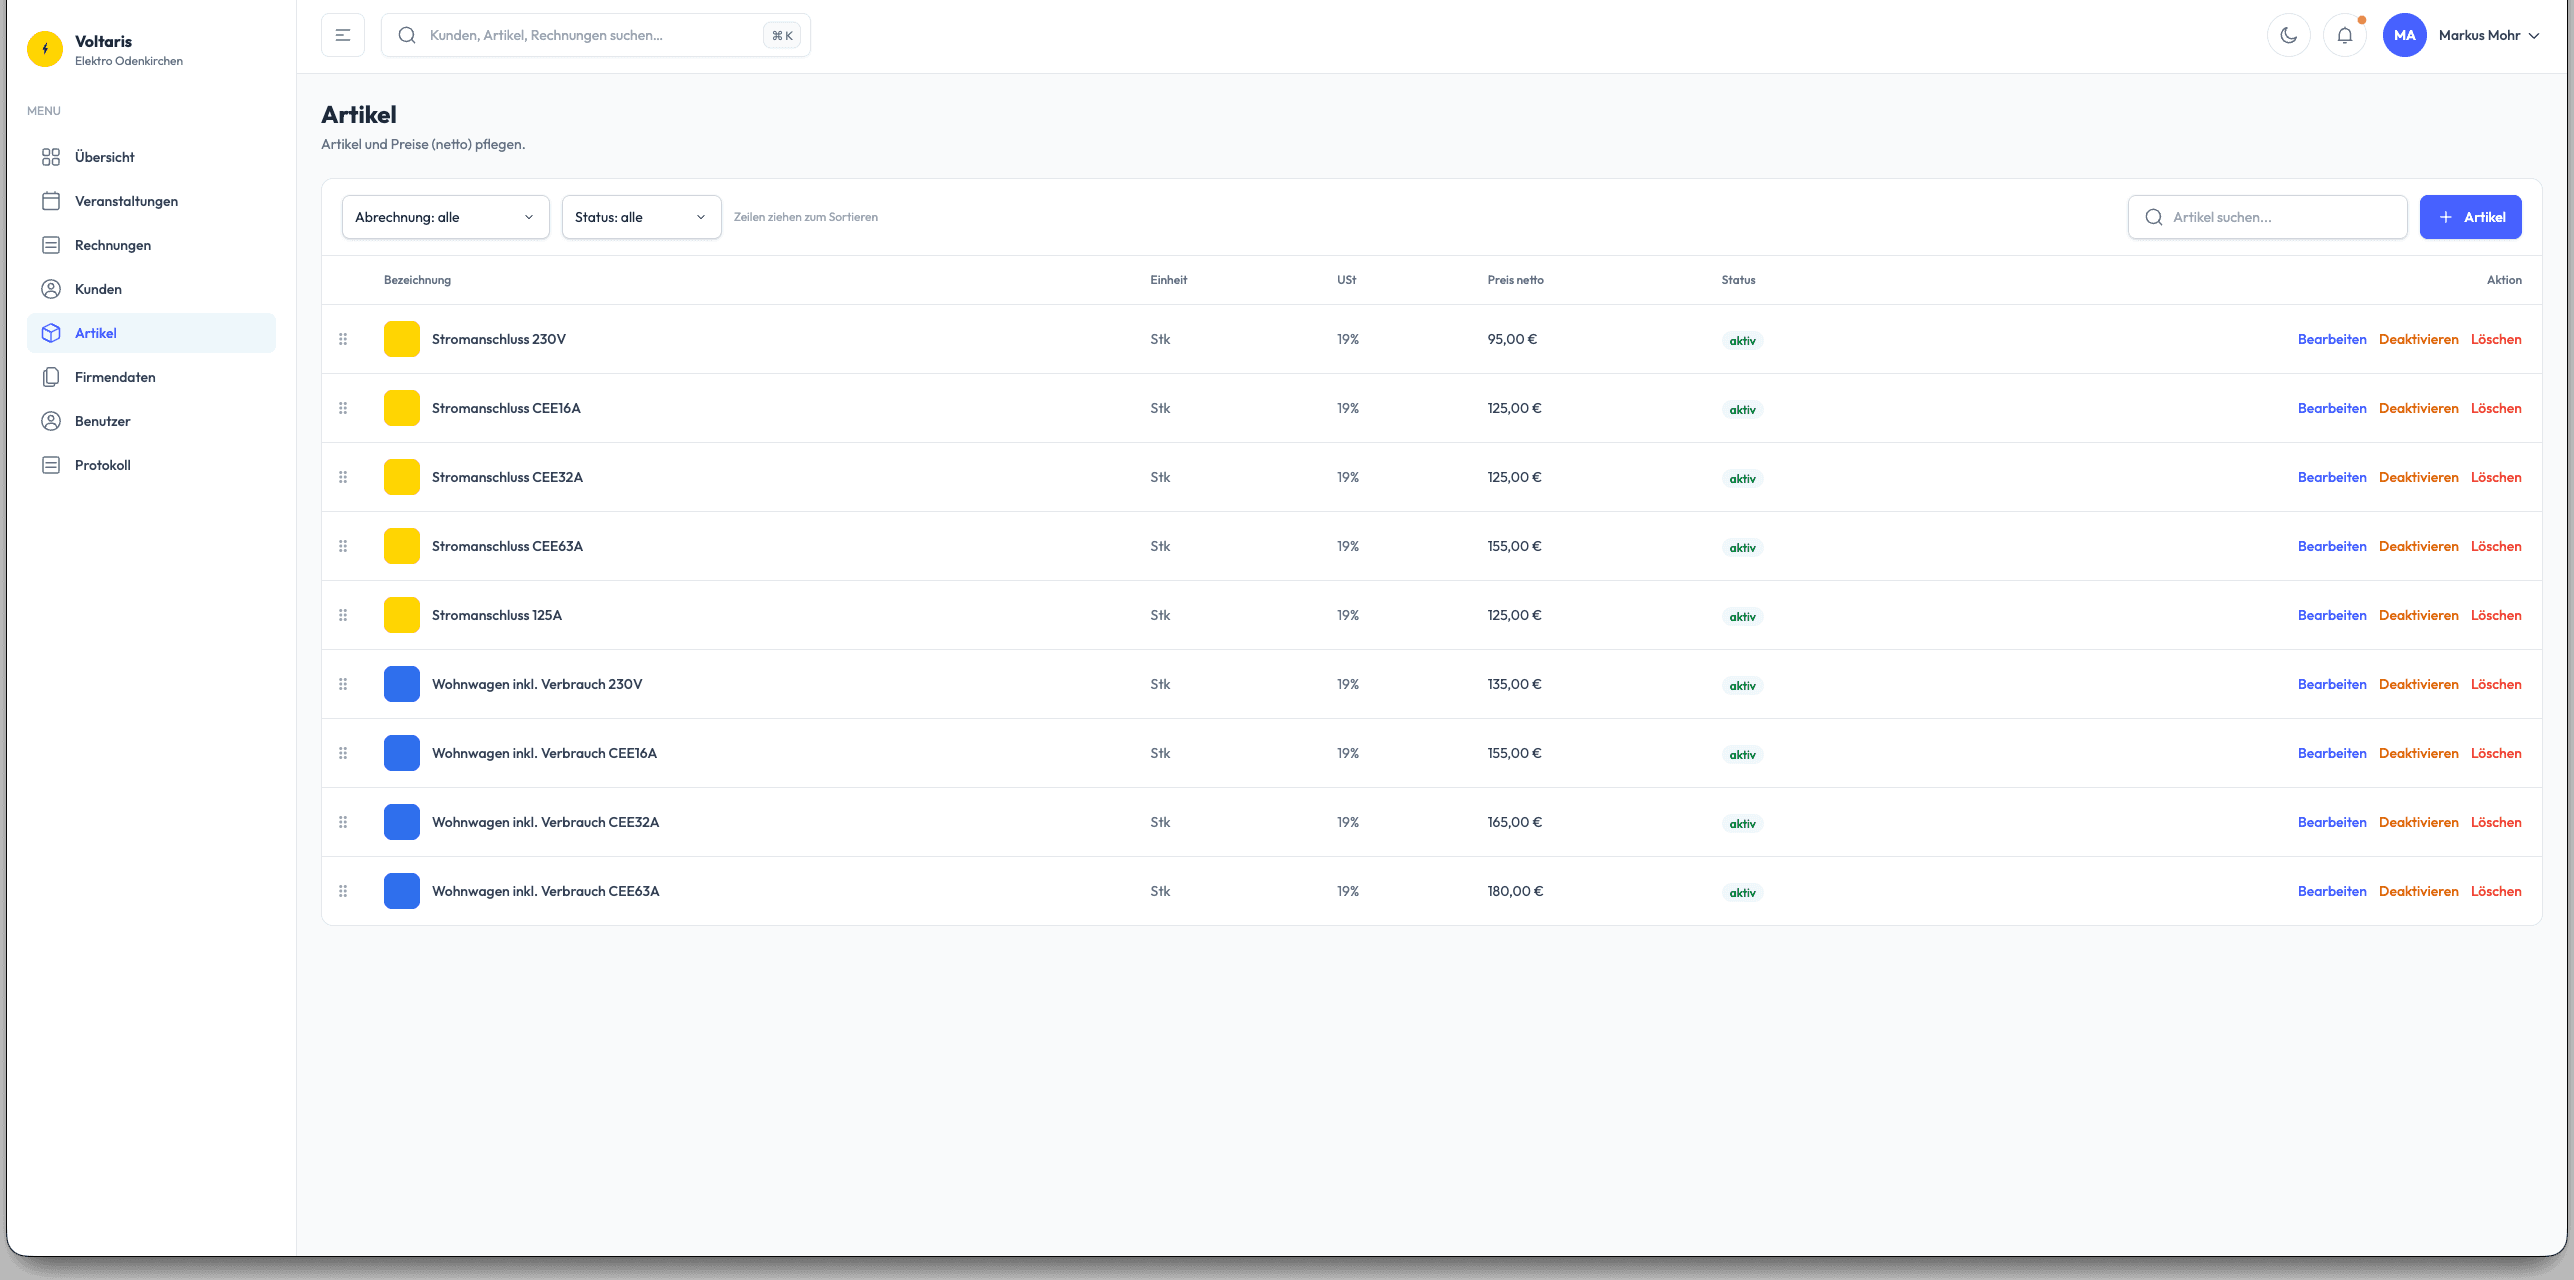
Task: Grab the drag handle of Wohnwagen inkl. Verbrauch CEE63A
Action: 343,891
